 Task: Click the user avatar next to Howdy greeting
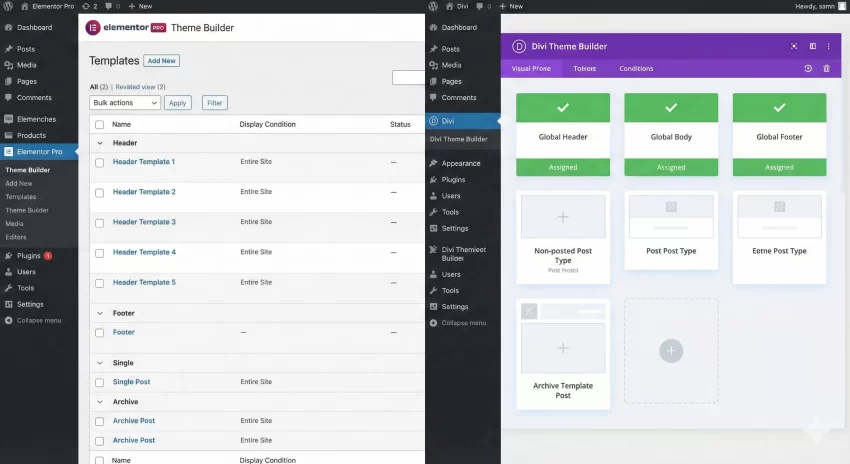coord(842,7)
